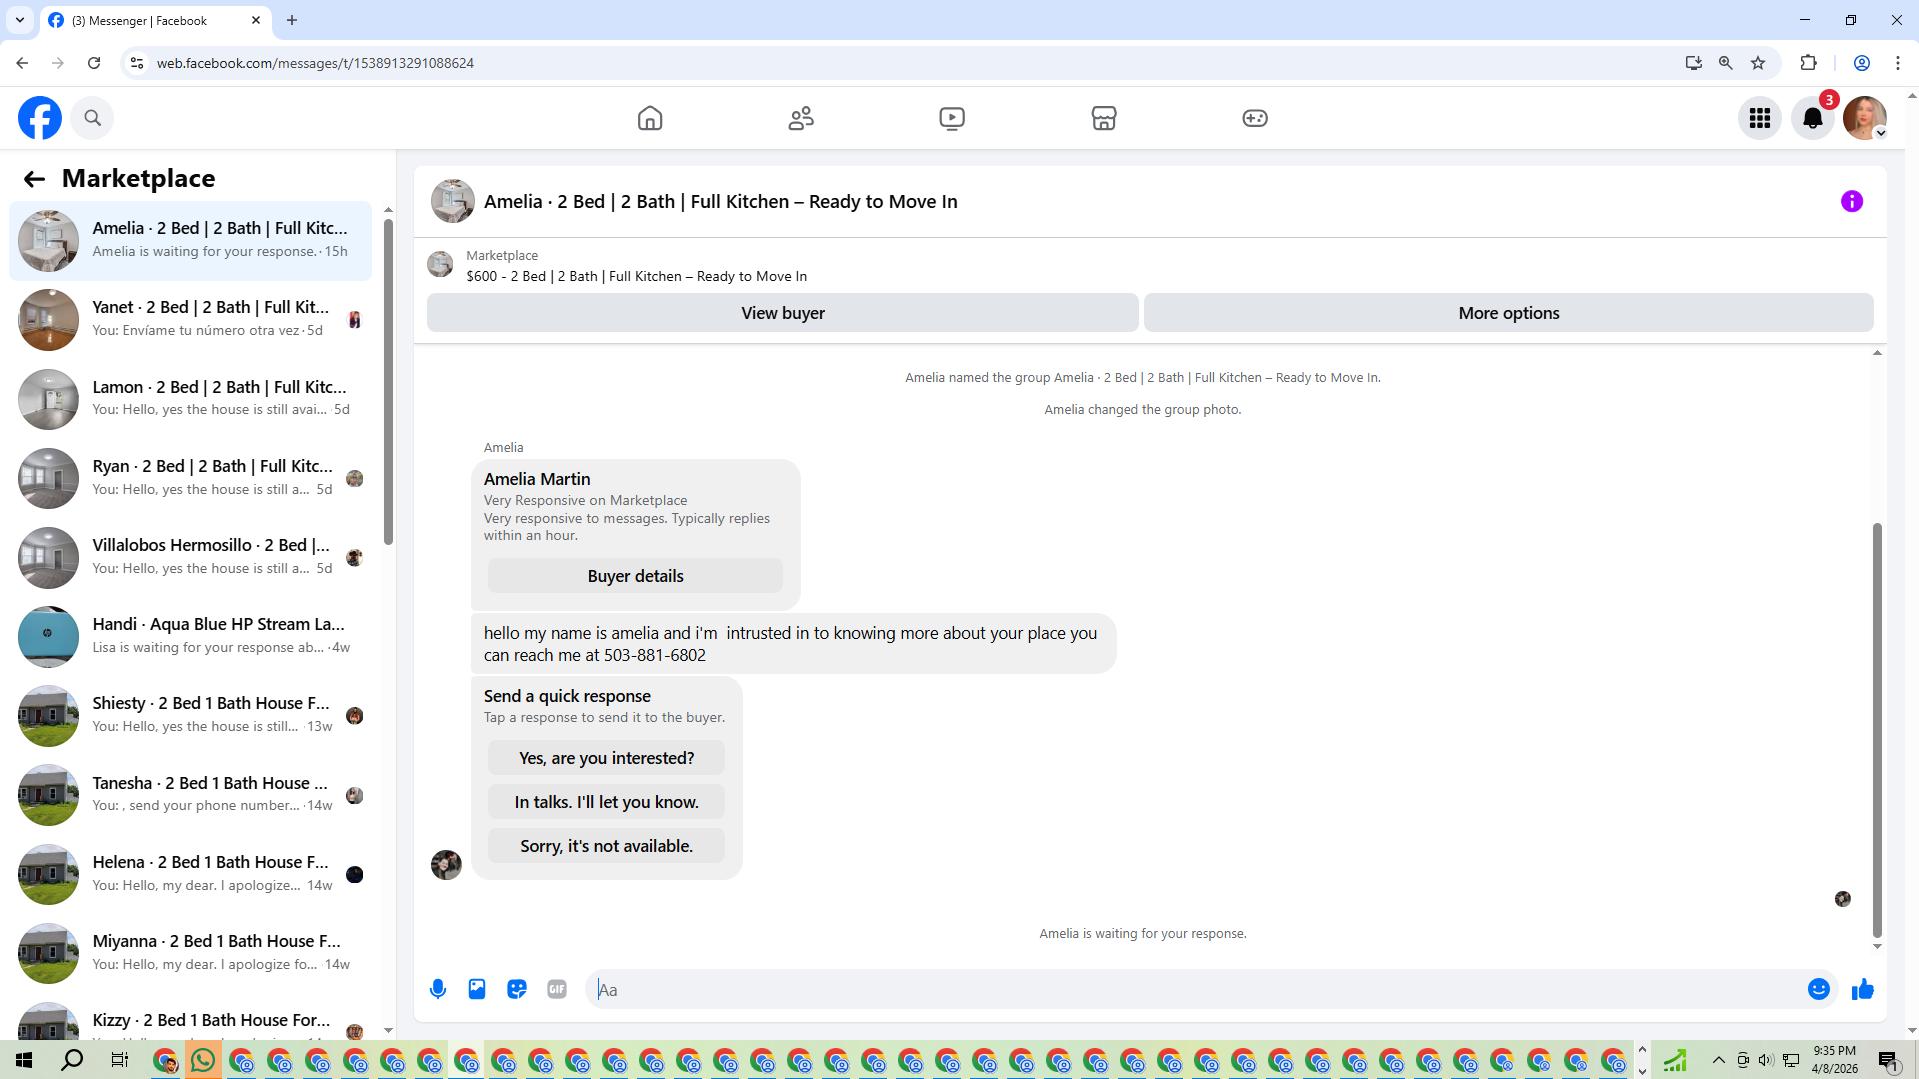Open notifications bell
This screenshot has height=1079, width=1919.
(x=1813, y=118)
